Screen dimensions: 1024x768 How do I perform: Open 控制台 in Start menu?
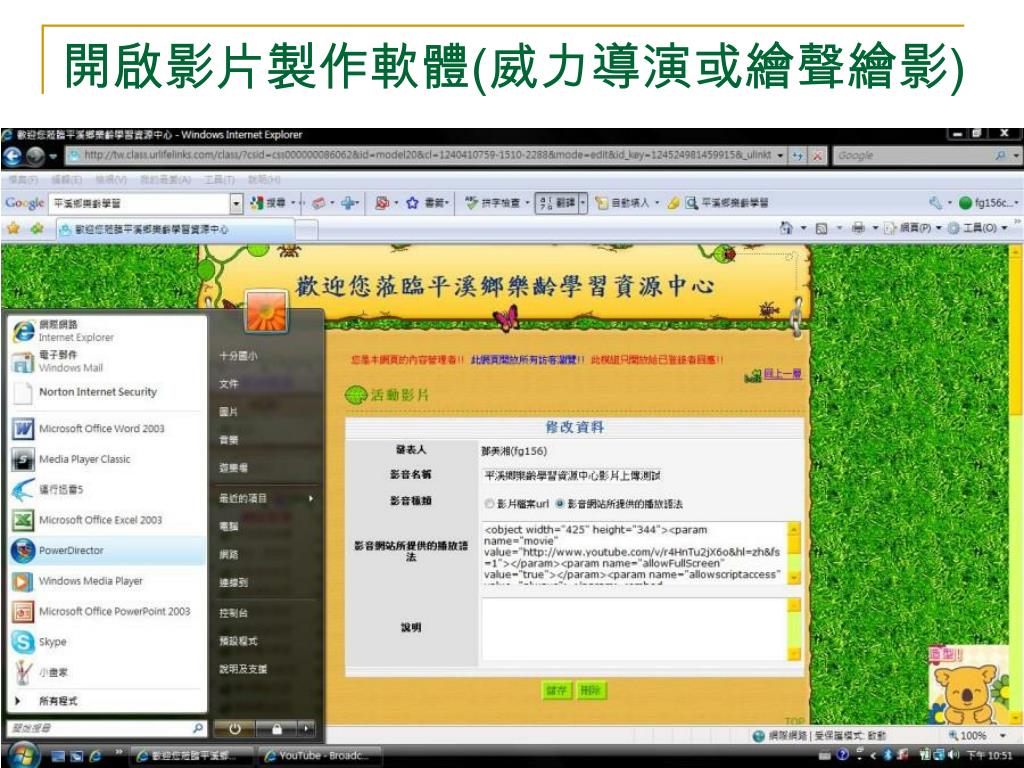[234, 613]
